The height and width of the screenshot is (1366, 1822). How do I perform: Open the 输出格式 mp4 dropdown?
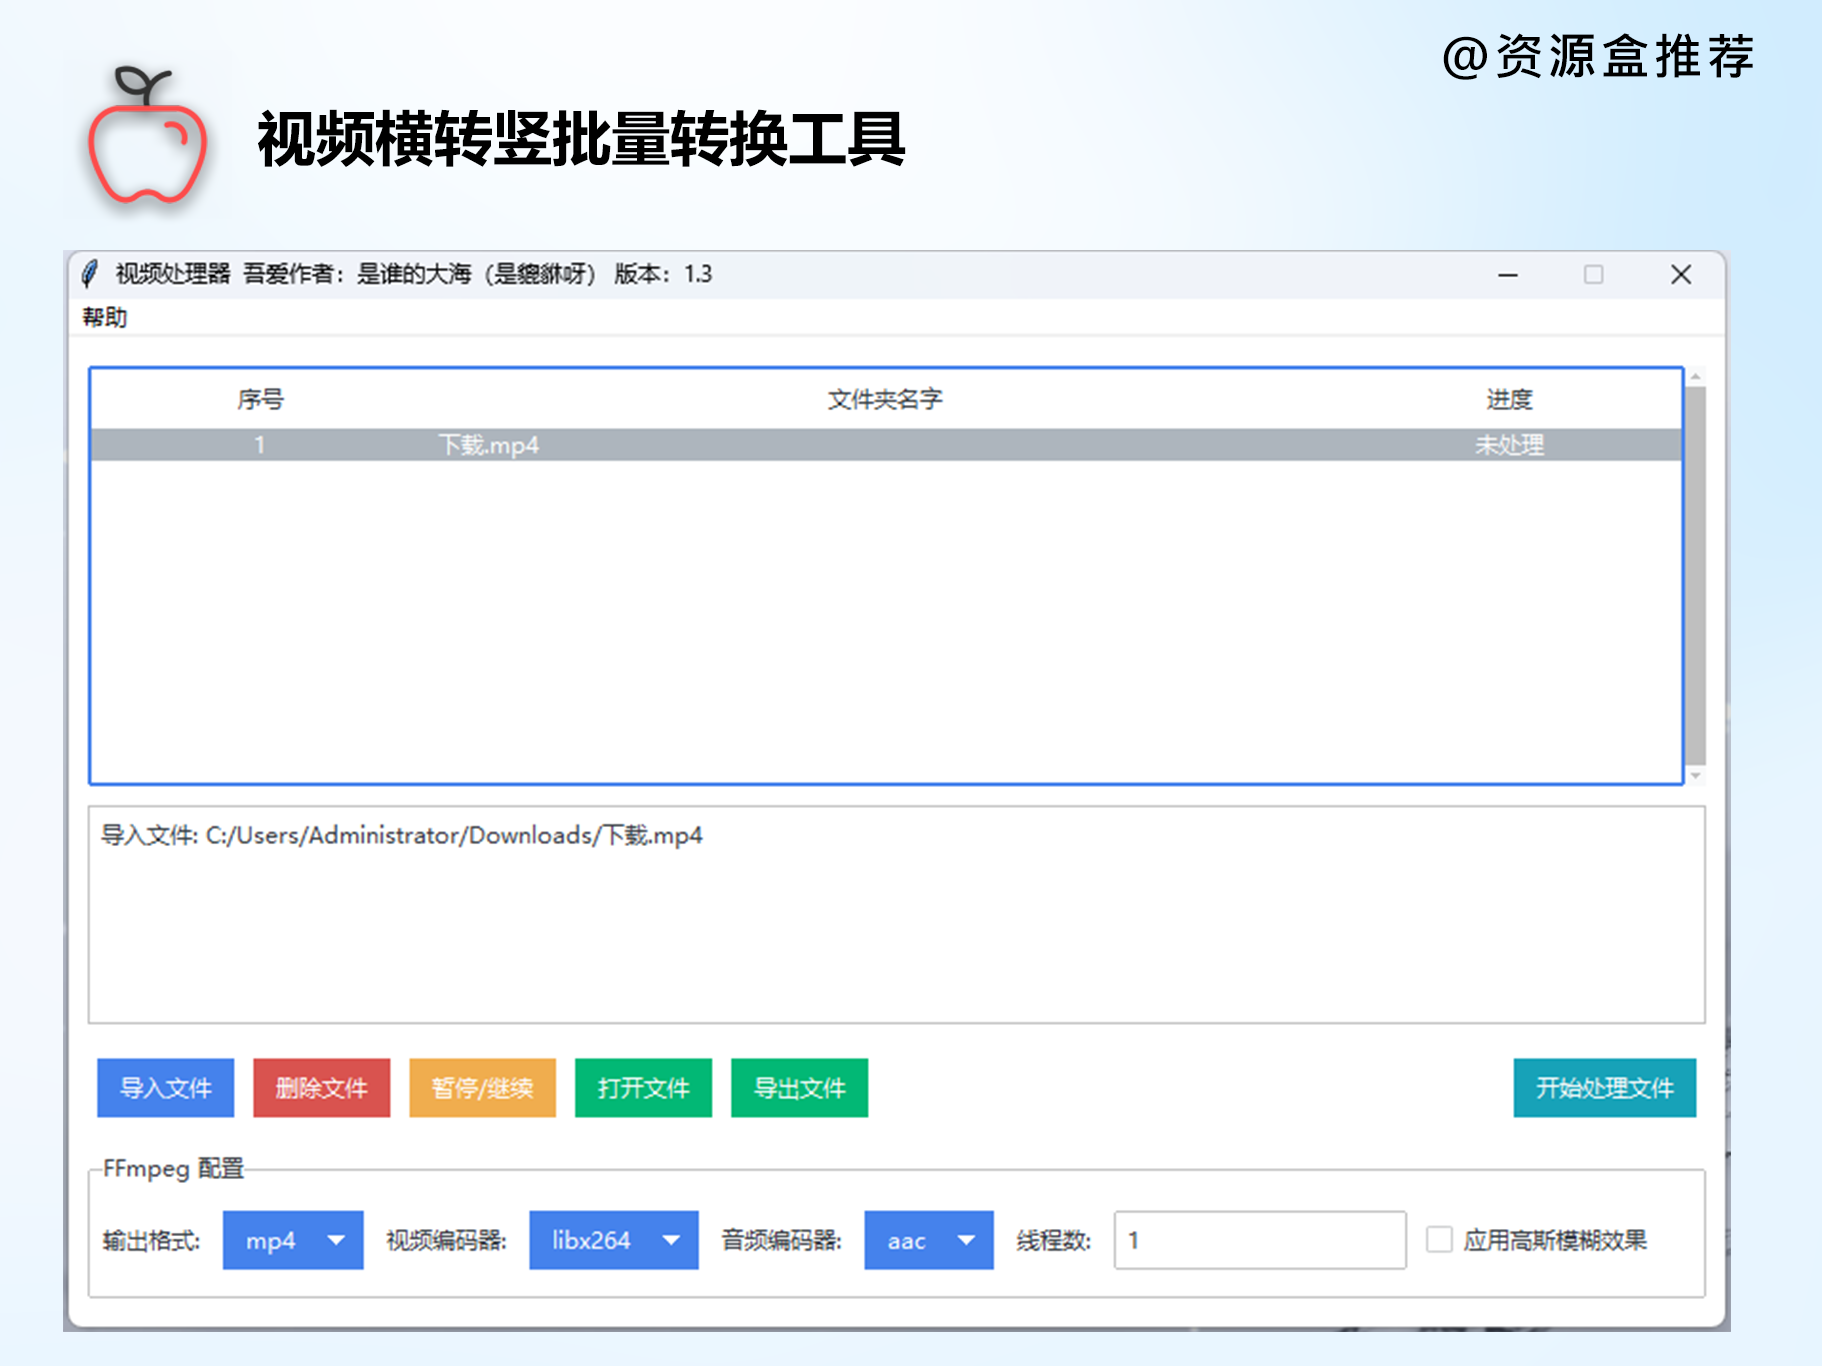293,1240
